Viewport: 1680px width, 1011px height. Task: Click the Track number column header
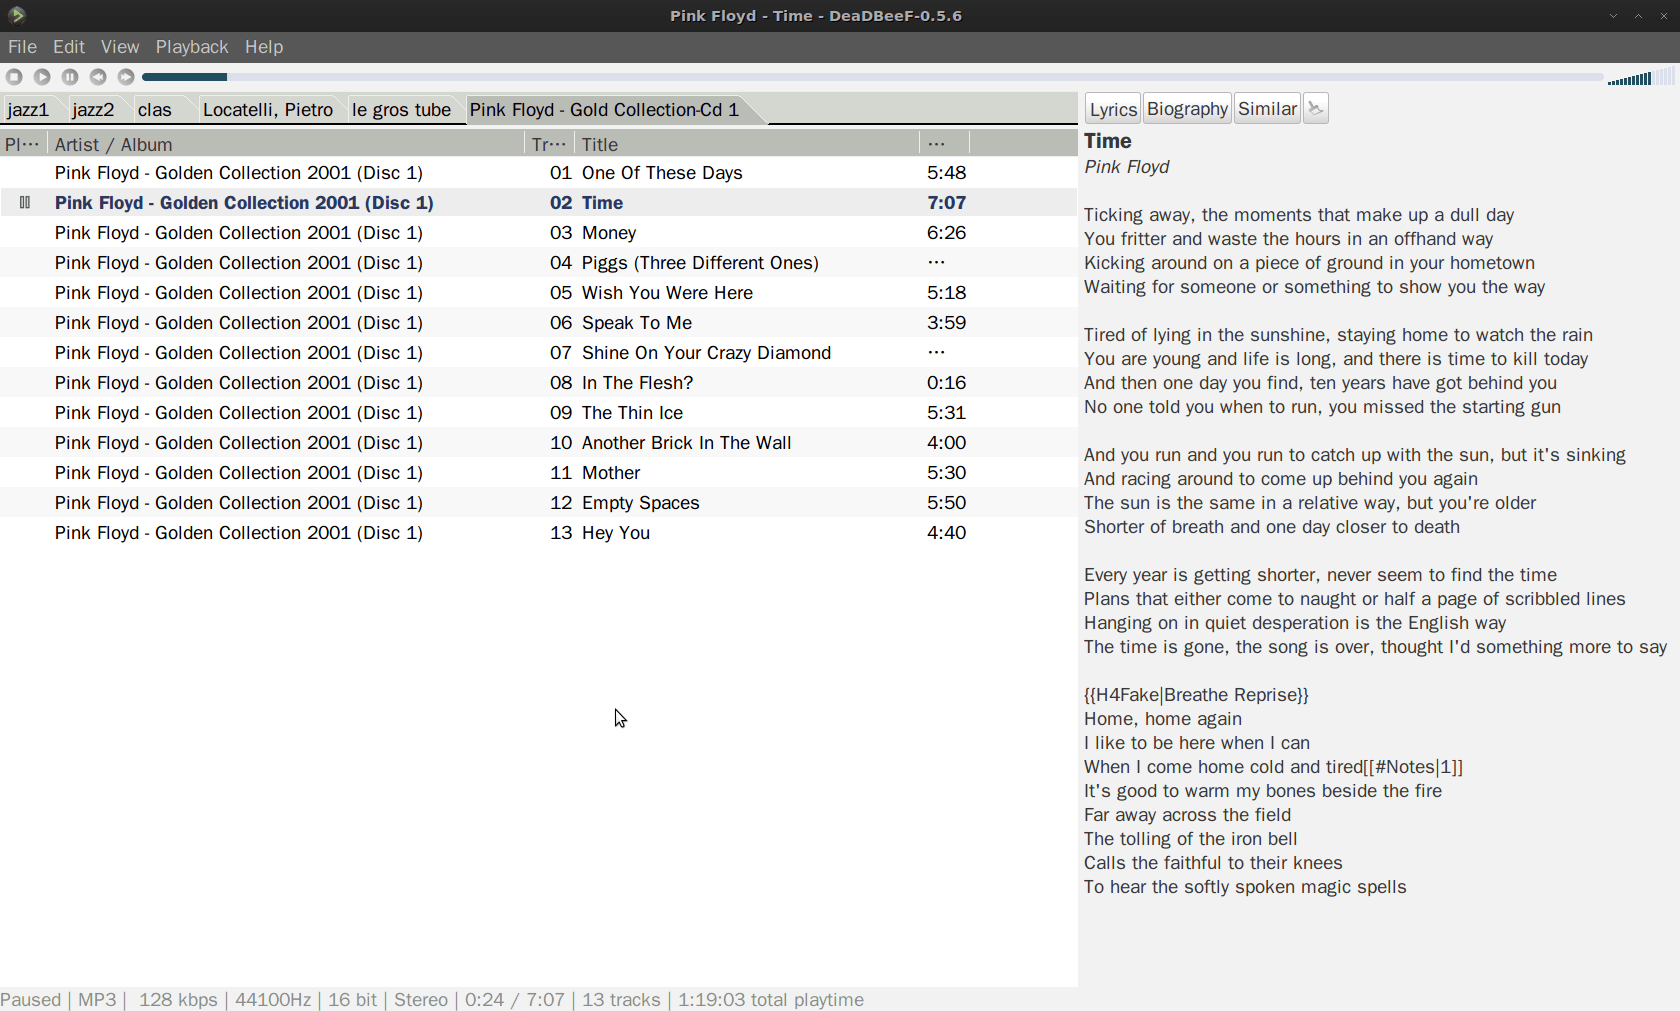click(x=549, y=144)
